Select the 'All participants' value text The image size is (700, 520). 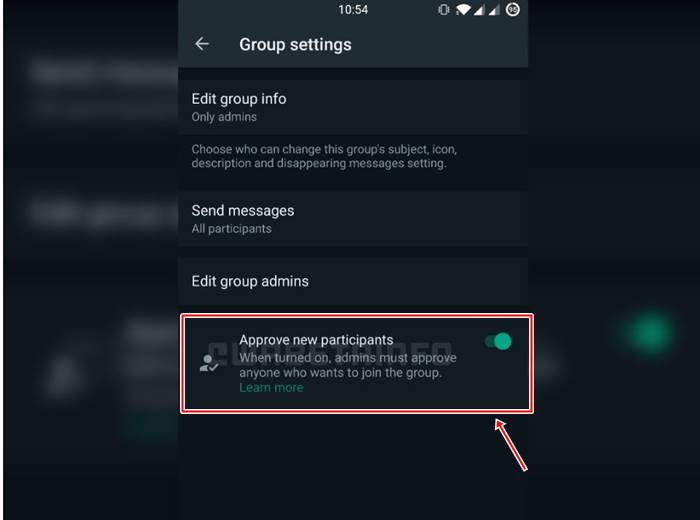231,229
